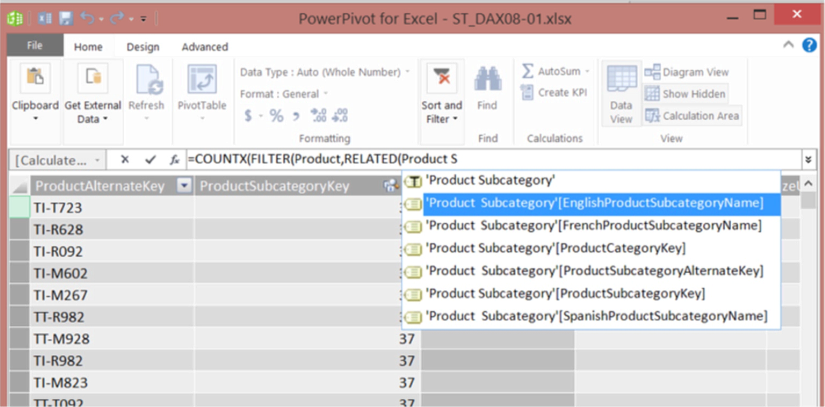
Task: Click the Clipboard paste icon
Action: pos(35,80)
